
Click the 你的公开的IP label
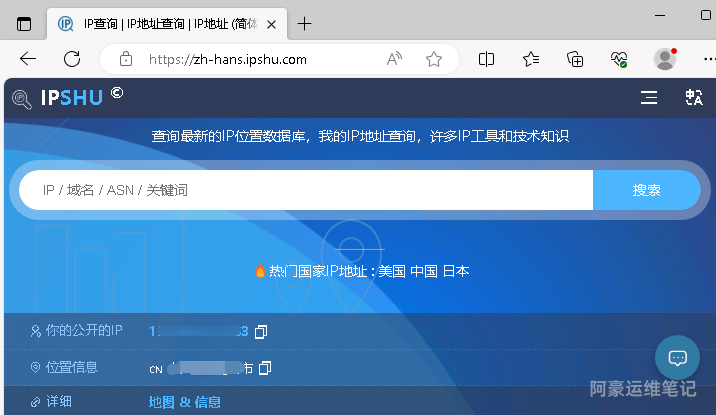pyautogui.click(x=84, y=331)
